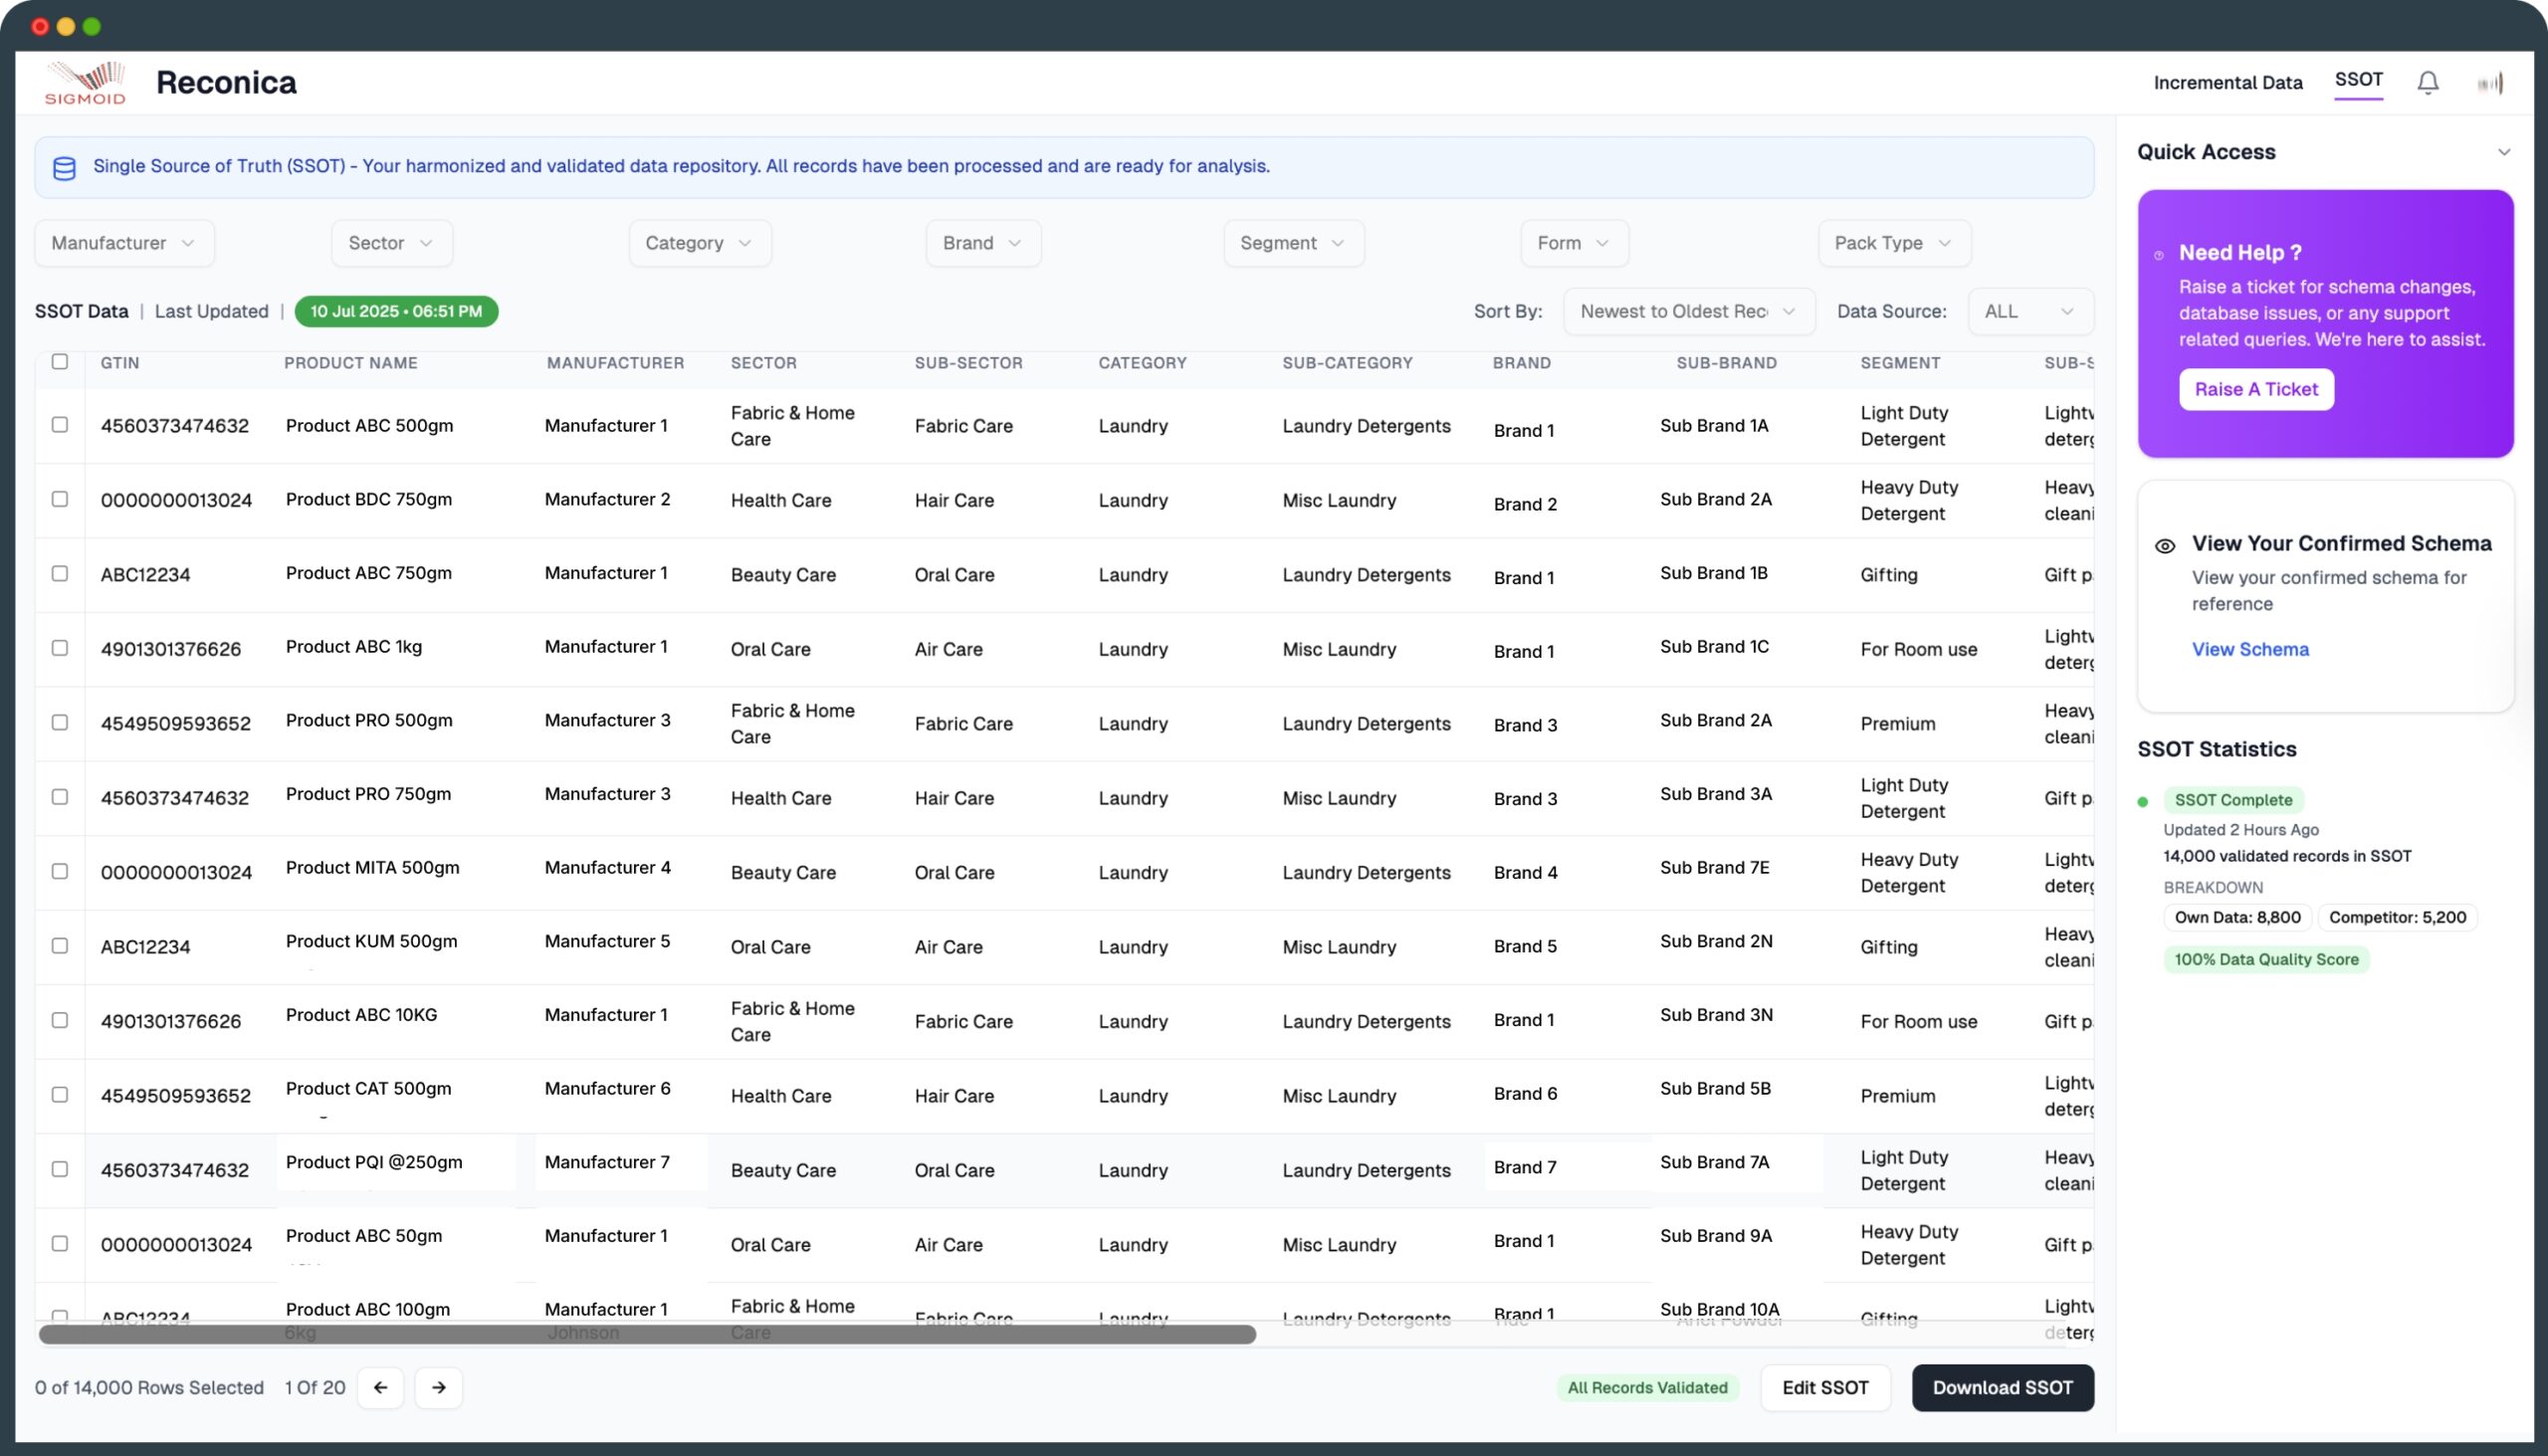Toggle the select-all header checkbox
Image resolution: width=2548 pixels, height=1456 pixels.
pos(60,362)
